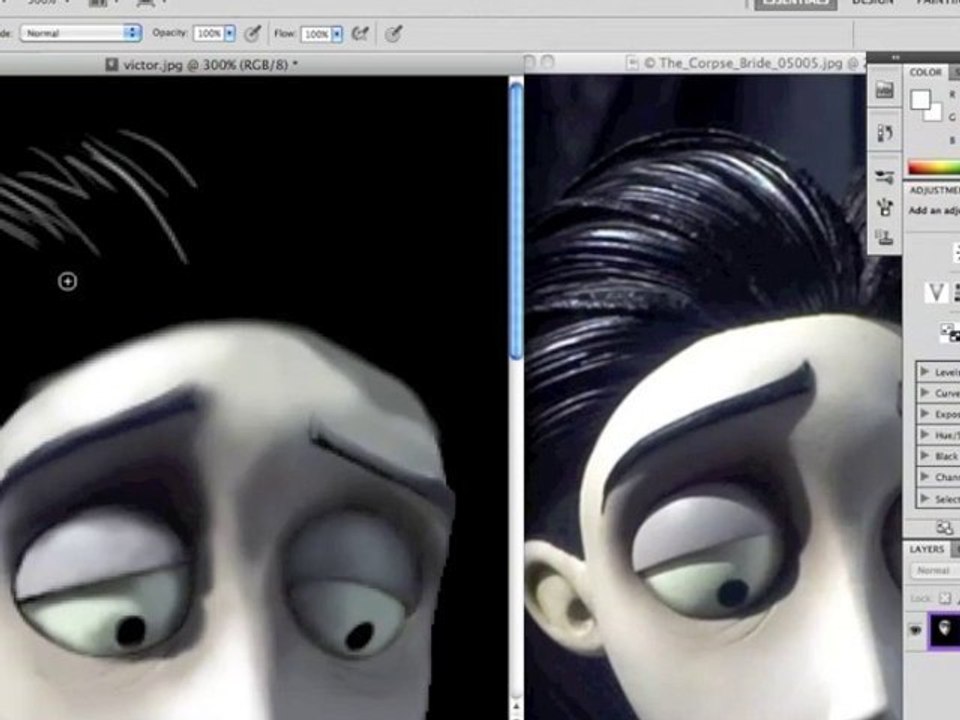This screenshot has height=720, width=960.
Task: Enable airbrush mode icon next to Flow
Action: (360, 34)
